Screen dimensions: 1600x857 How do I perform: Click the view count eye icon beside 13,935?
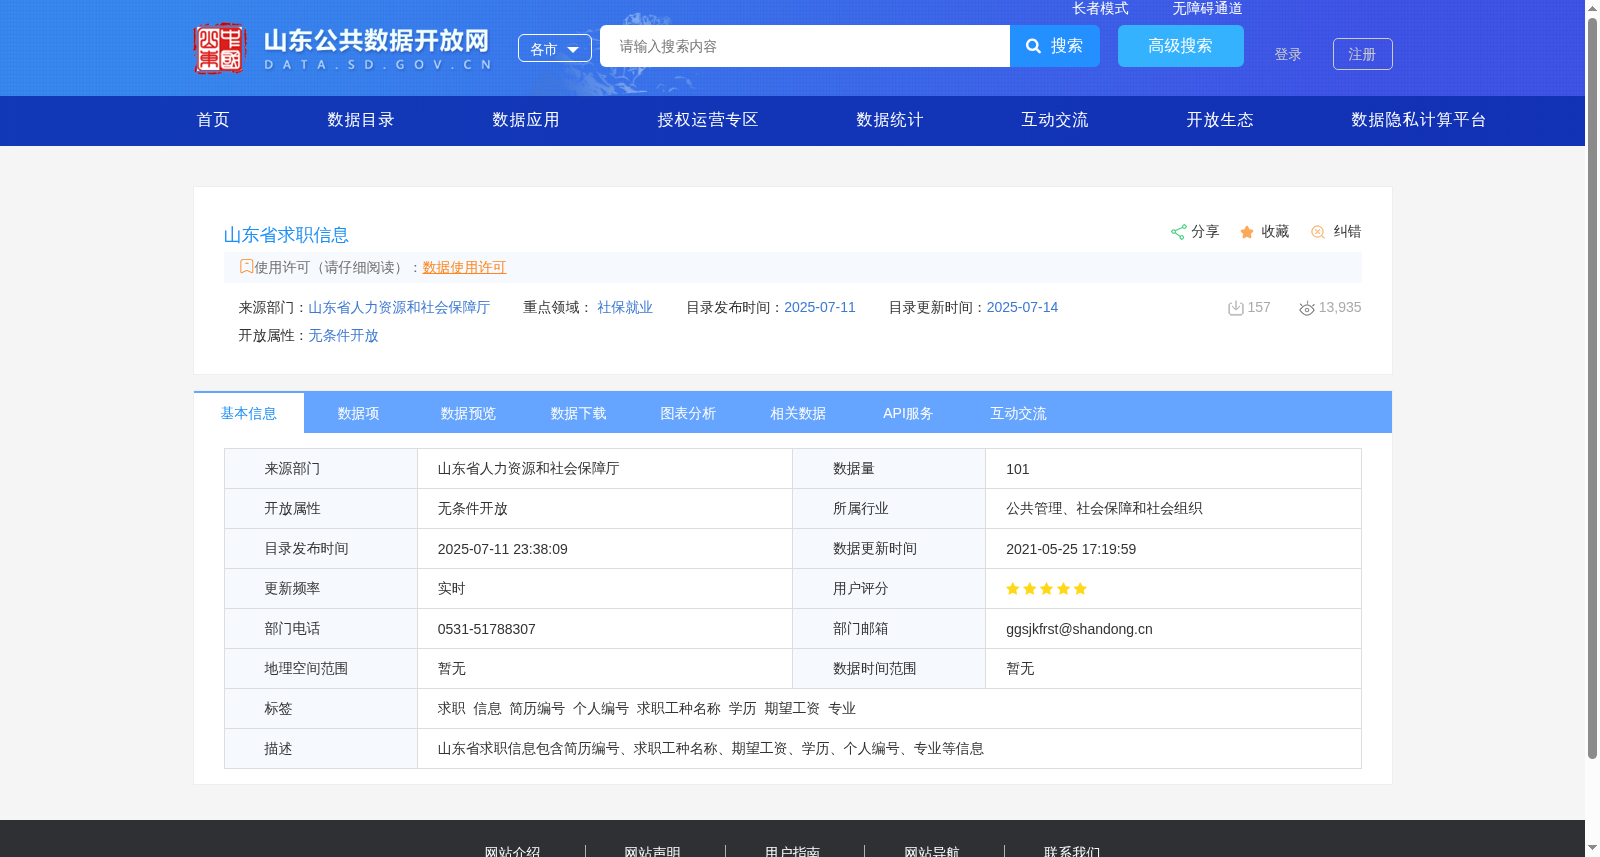tap(1306, 308)
